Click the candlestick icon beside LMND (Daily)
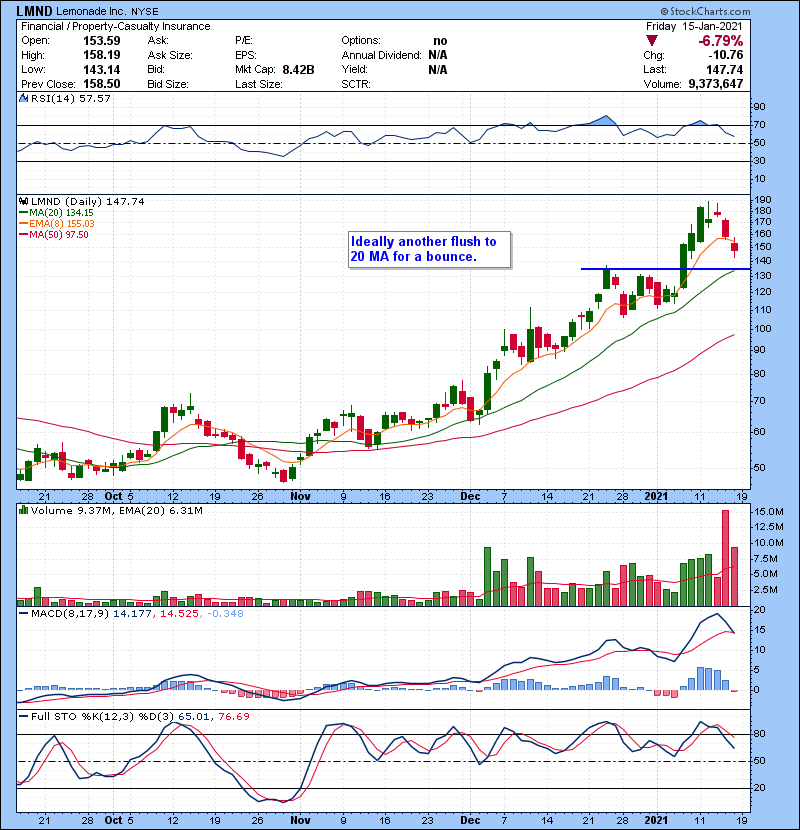Screen dimensions: 800x830 point(23,201)
